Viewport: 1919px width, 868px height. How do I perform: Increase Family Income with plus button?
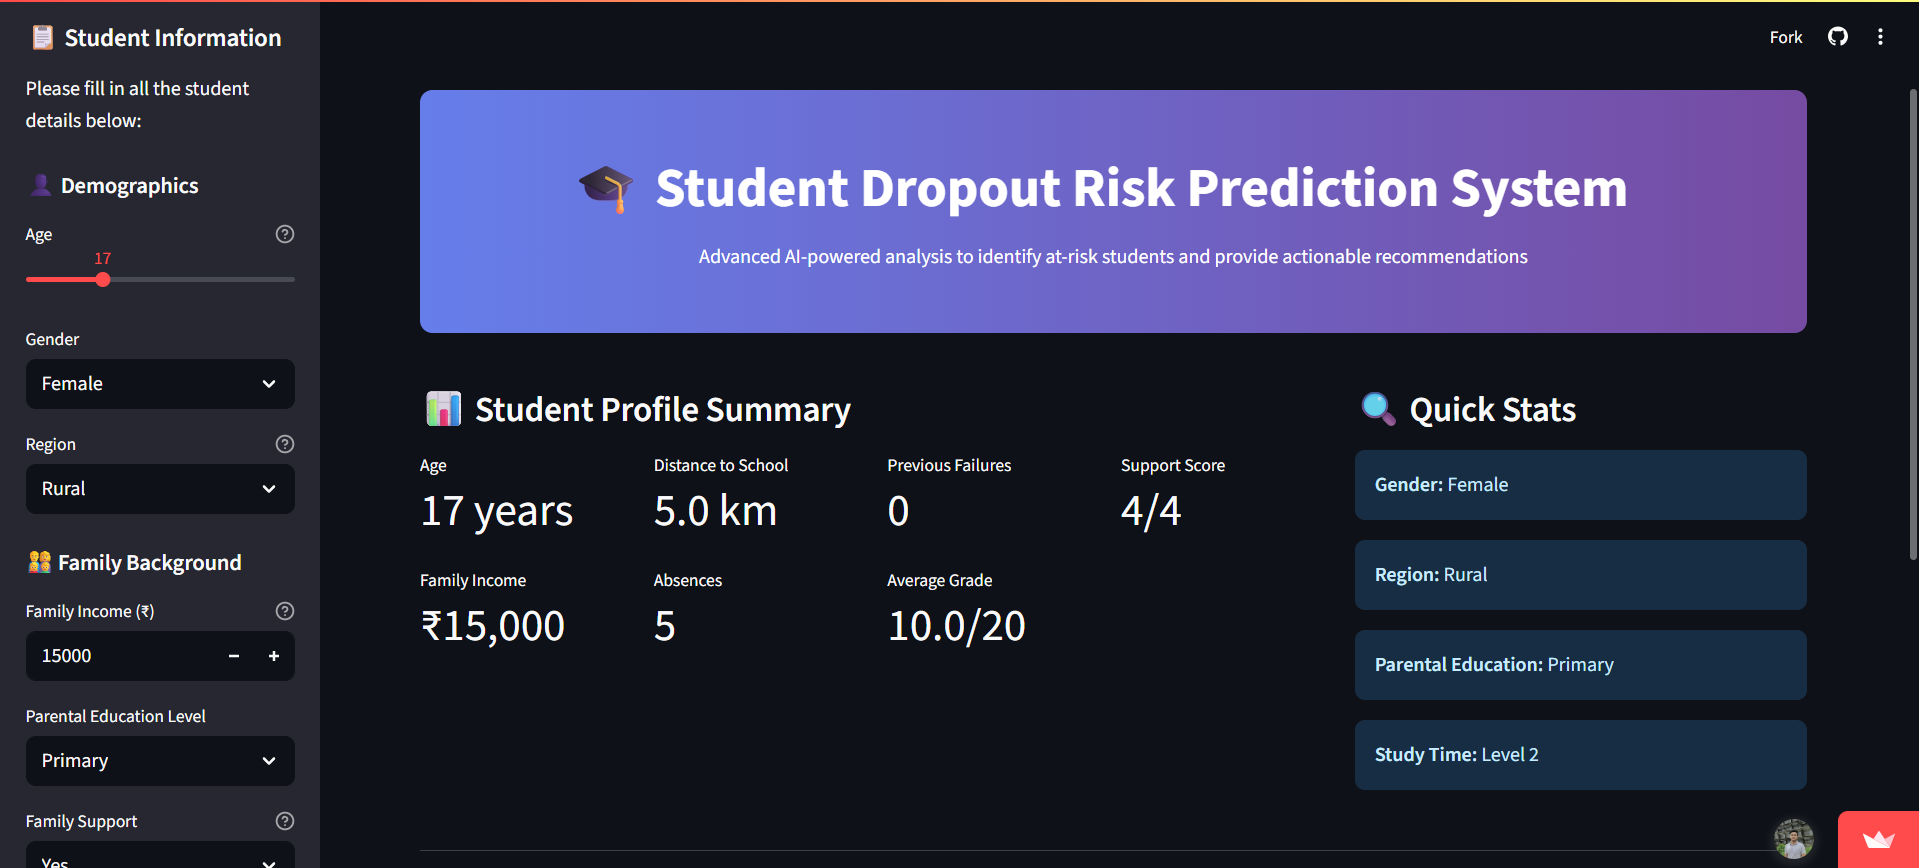point(274,656)
